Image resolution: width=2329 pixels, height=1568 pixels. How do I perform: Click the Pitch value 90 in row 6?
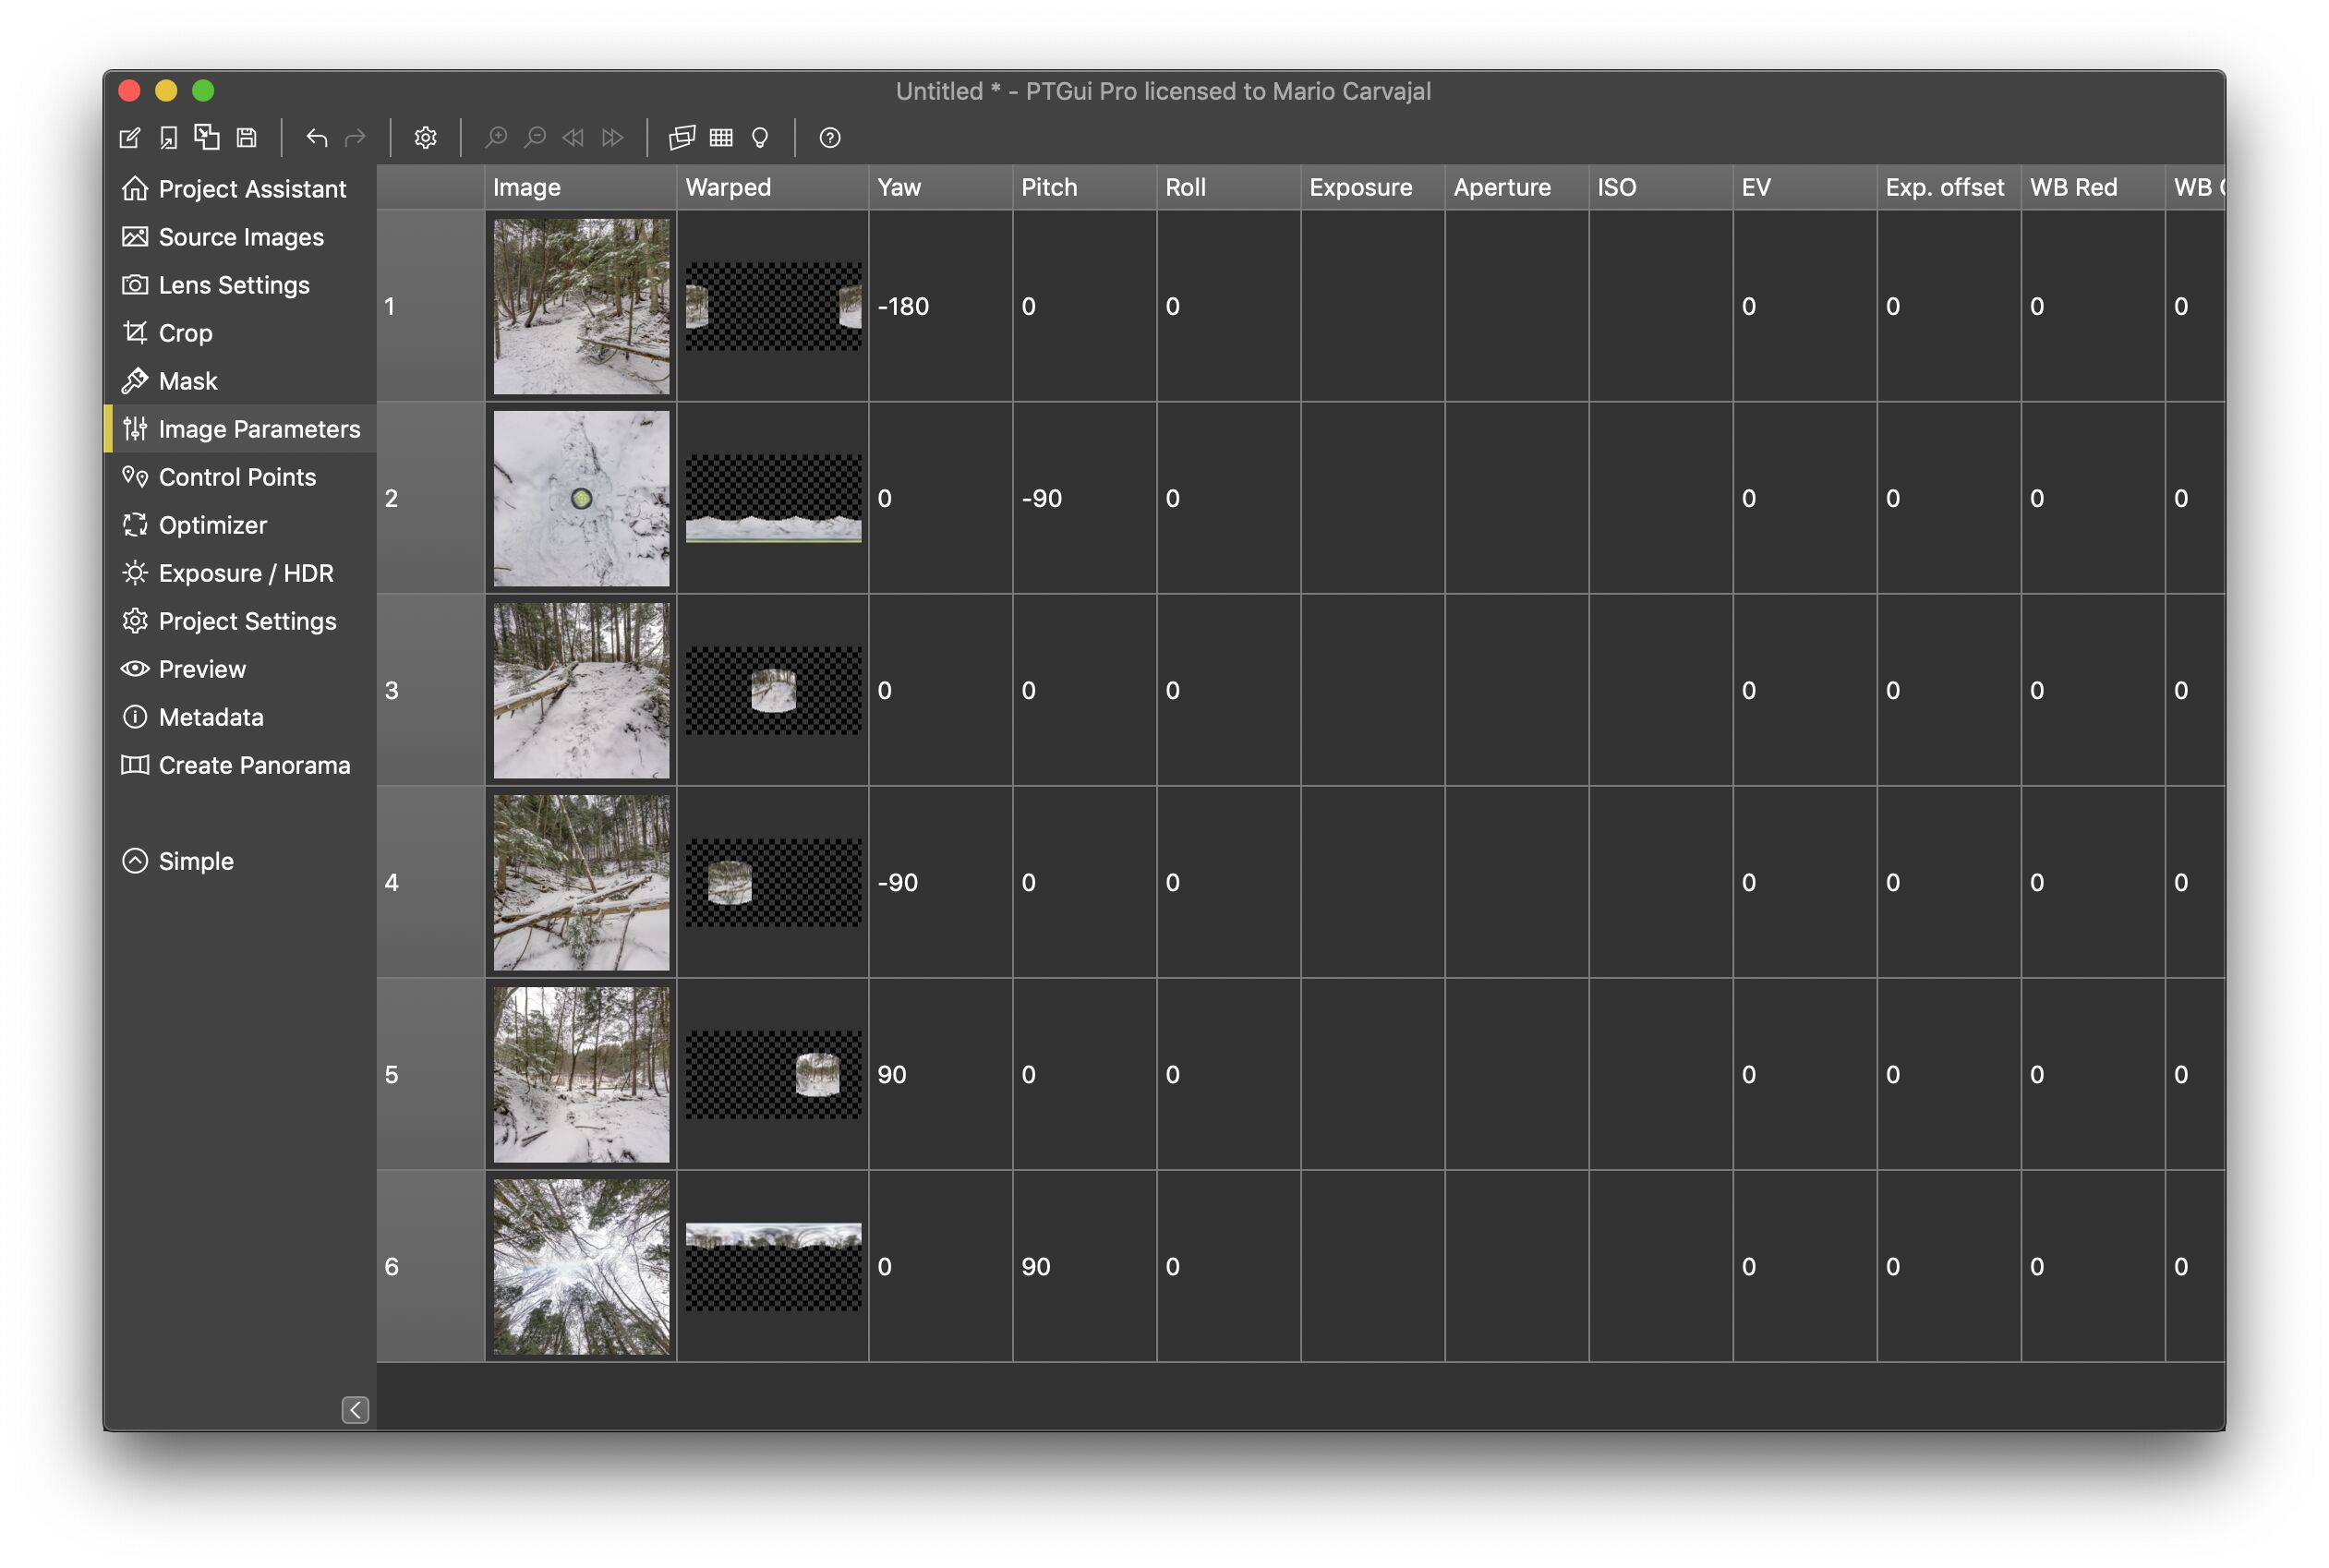click(1036, 1266)
